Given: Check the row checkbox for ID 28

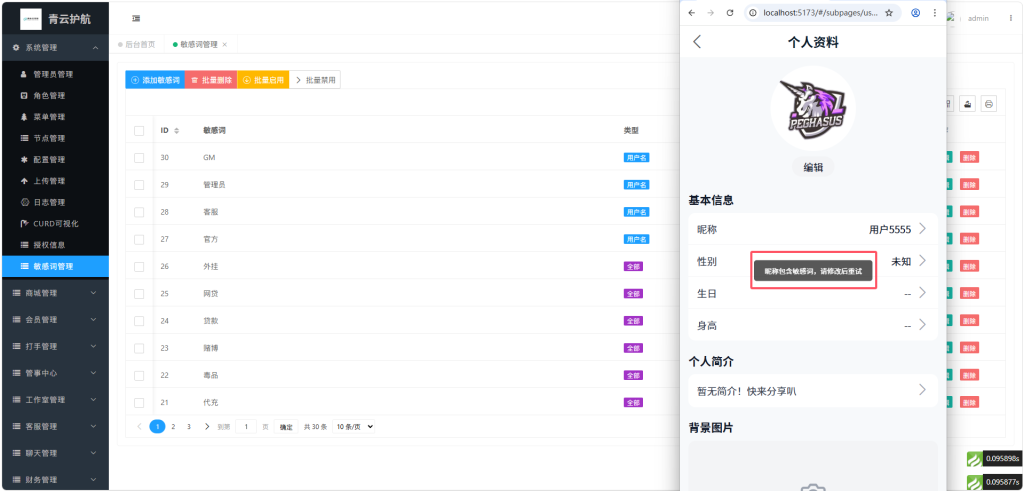Looking at the screenshot, I should (139, 212).
